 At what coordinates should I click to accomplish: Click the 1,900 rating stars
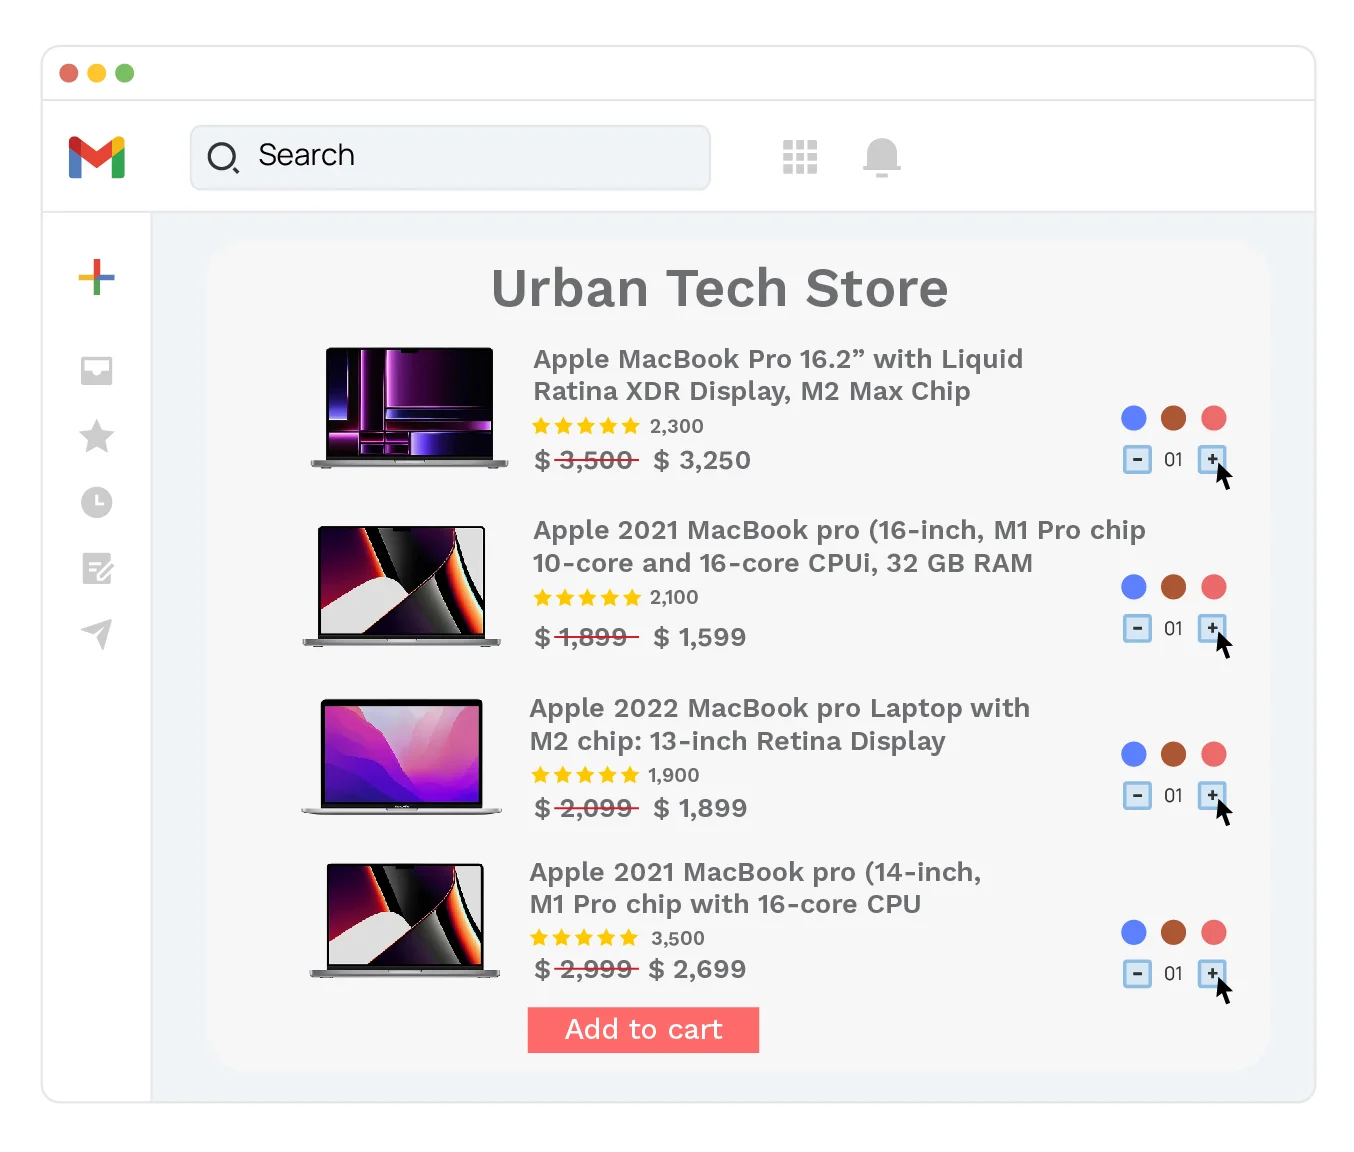[x=585, y=775]
